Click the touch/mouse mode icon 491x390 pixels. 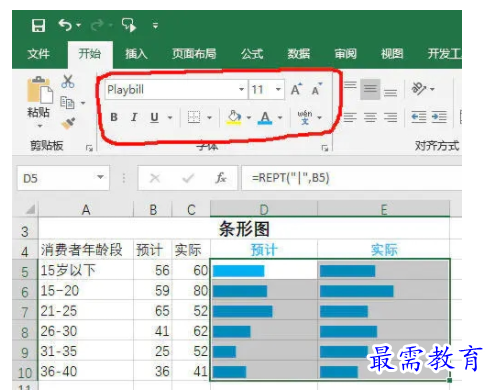point(129,25)
